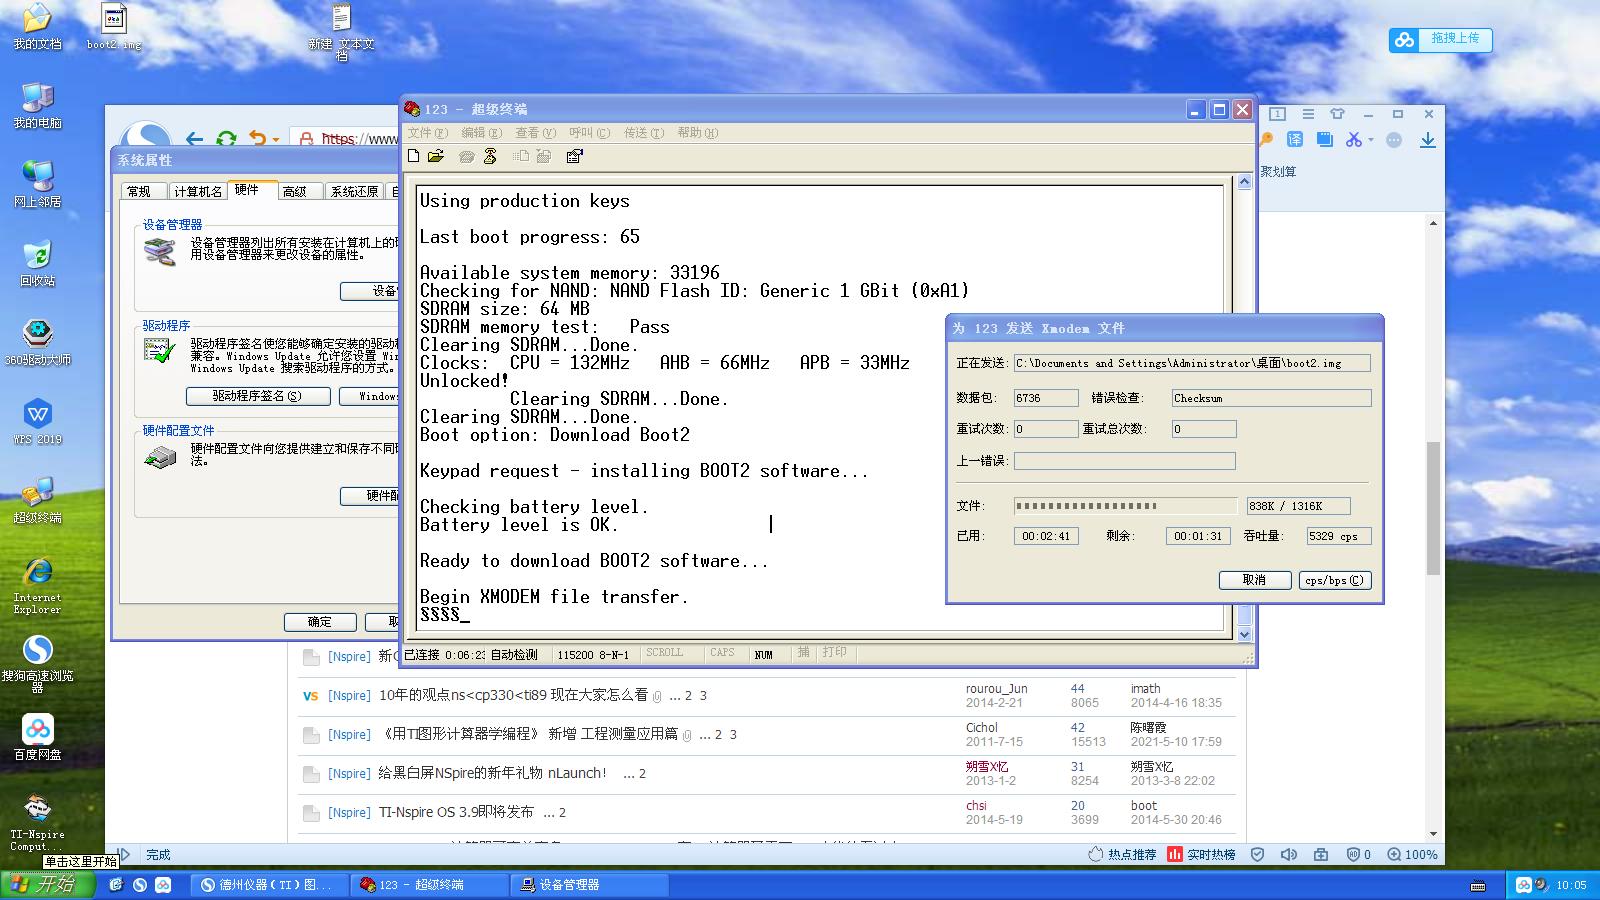Open the 传送(T) menu in HyperTerminal
Image resolution: width=1600 pixels, height=900 pixels.
[643, 133]
